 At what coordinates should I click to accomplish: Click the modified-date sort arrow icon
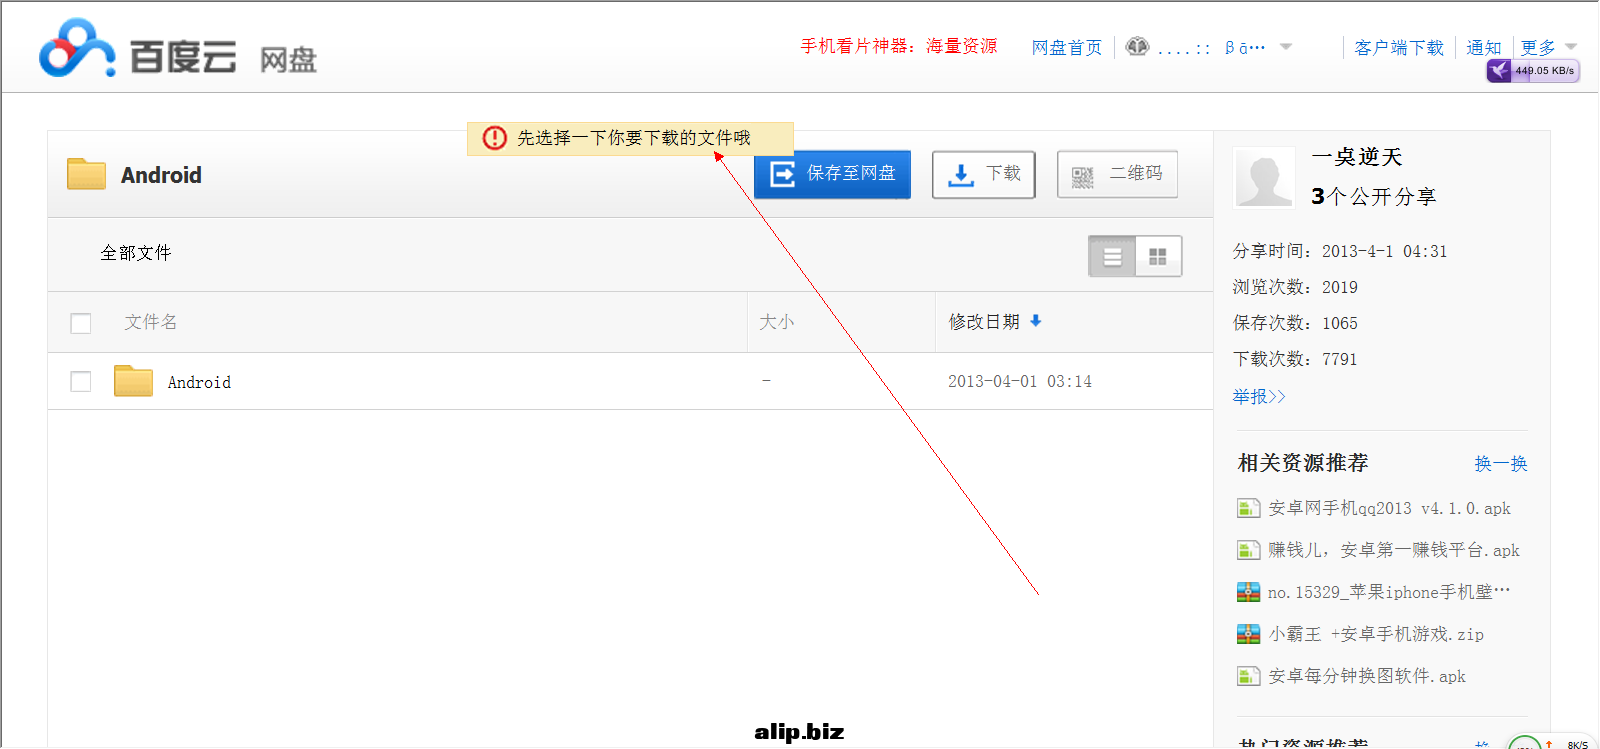pos(1036,321)
